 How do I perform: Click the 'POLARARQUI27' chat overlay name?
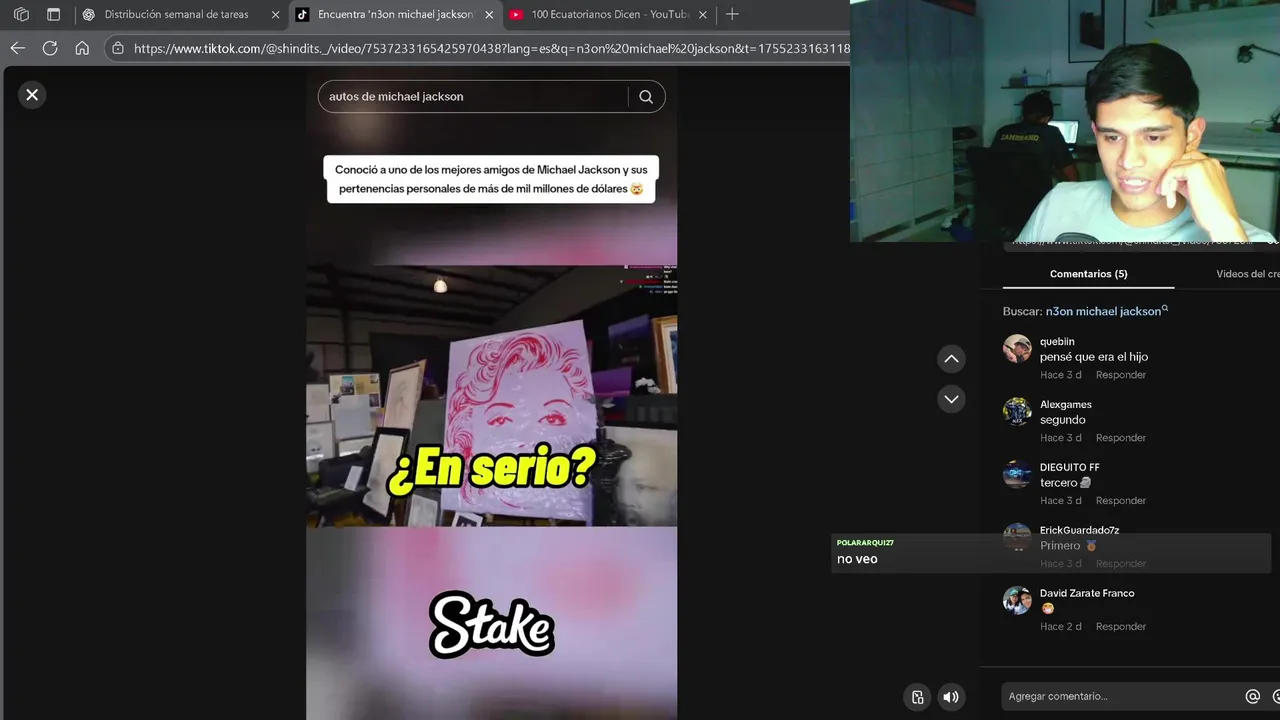(x=865, y=543)
